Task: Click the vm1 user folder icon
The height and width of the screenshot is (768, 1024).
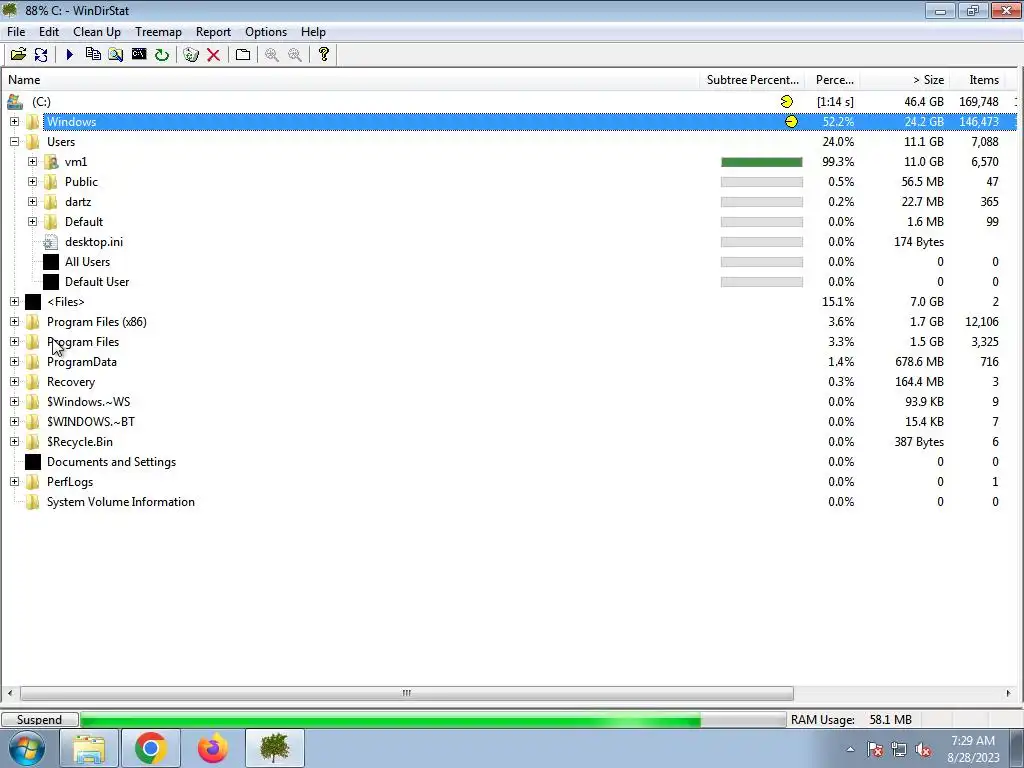Action: (x=51, y=162)
